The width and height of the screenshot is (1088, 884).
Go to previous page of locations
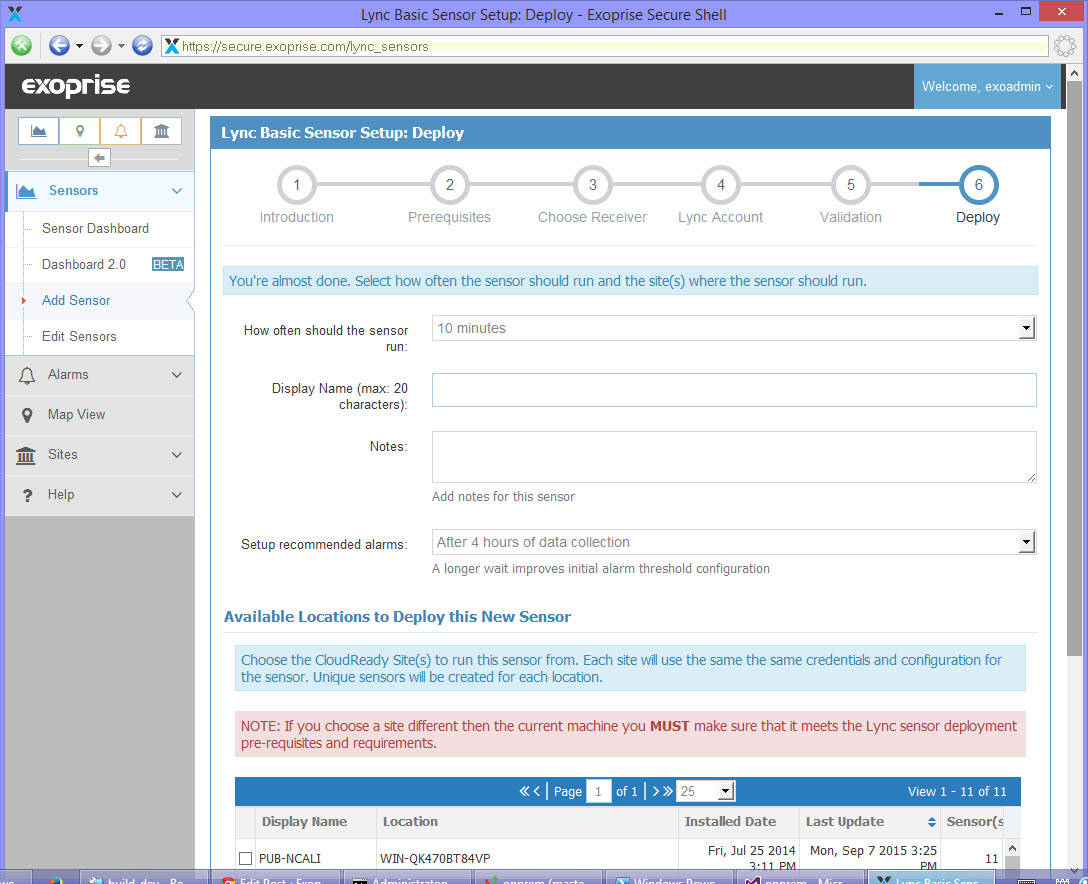point(536,791)
